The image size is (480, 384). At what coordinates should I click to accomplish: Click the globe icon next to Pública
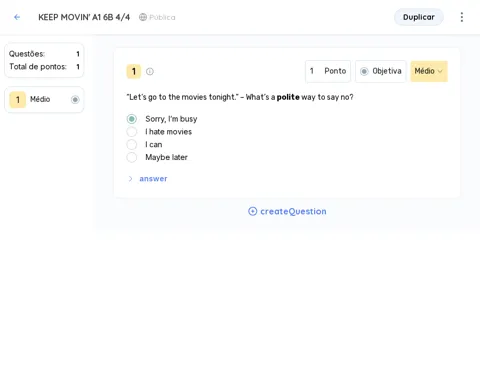click(x=143, y=17)
